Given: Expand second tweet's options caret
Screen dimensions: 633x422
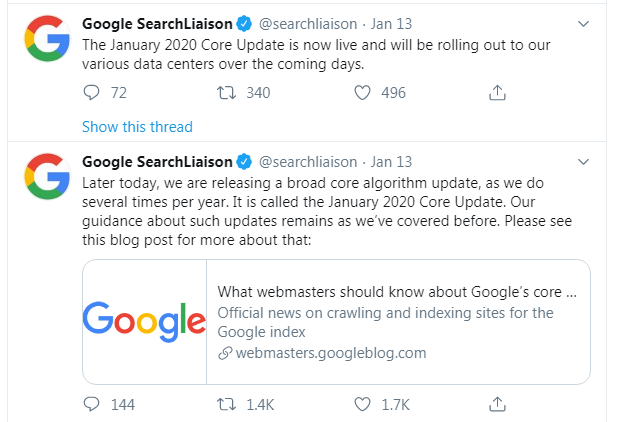Looking at the screenshot, I should point(584,160).
